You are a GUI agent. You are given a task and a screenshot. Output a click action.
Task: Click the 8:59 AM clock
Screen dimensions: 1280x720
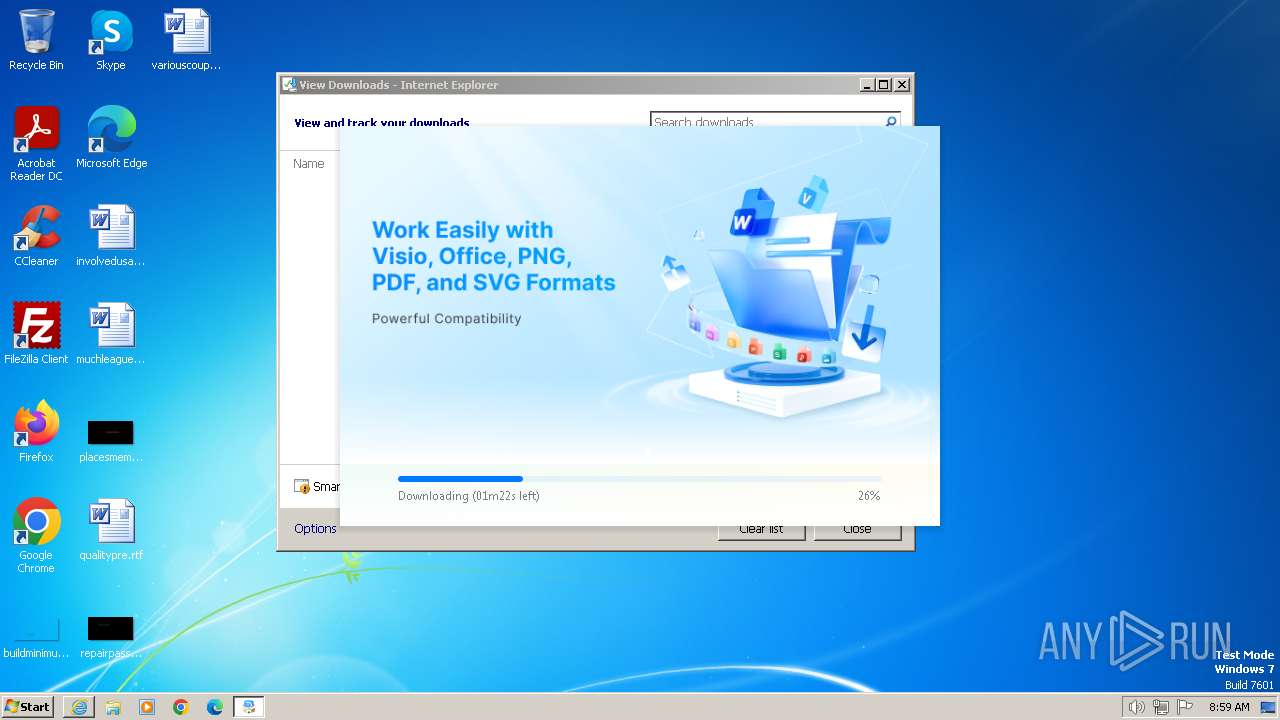pos(1229,707)
